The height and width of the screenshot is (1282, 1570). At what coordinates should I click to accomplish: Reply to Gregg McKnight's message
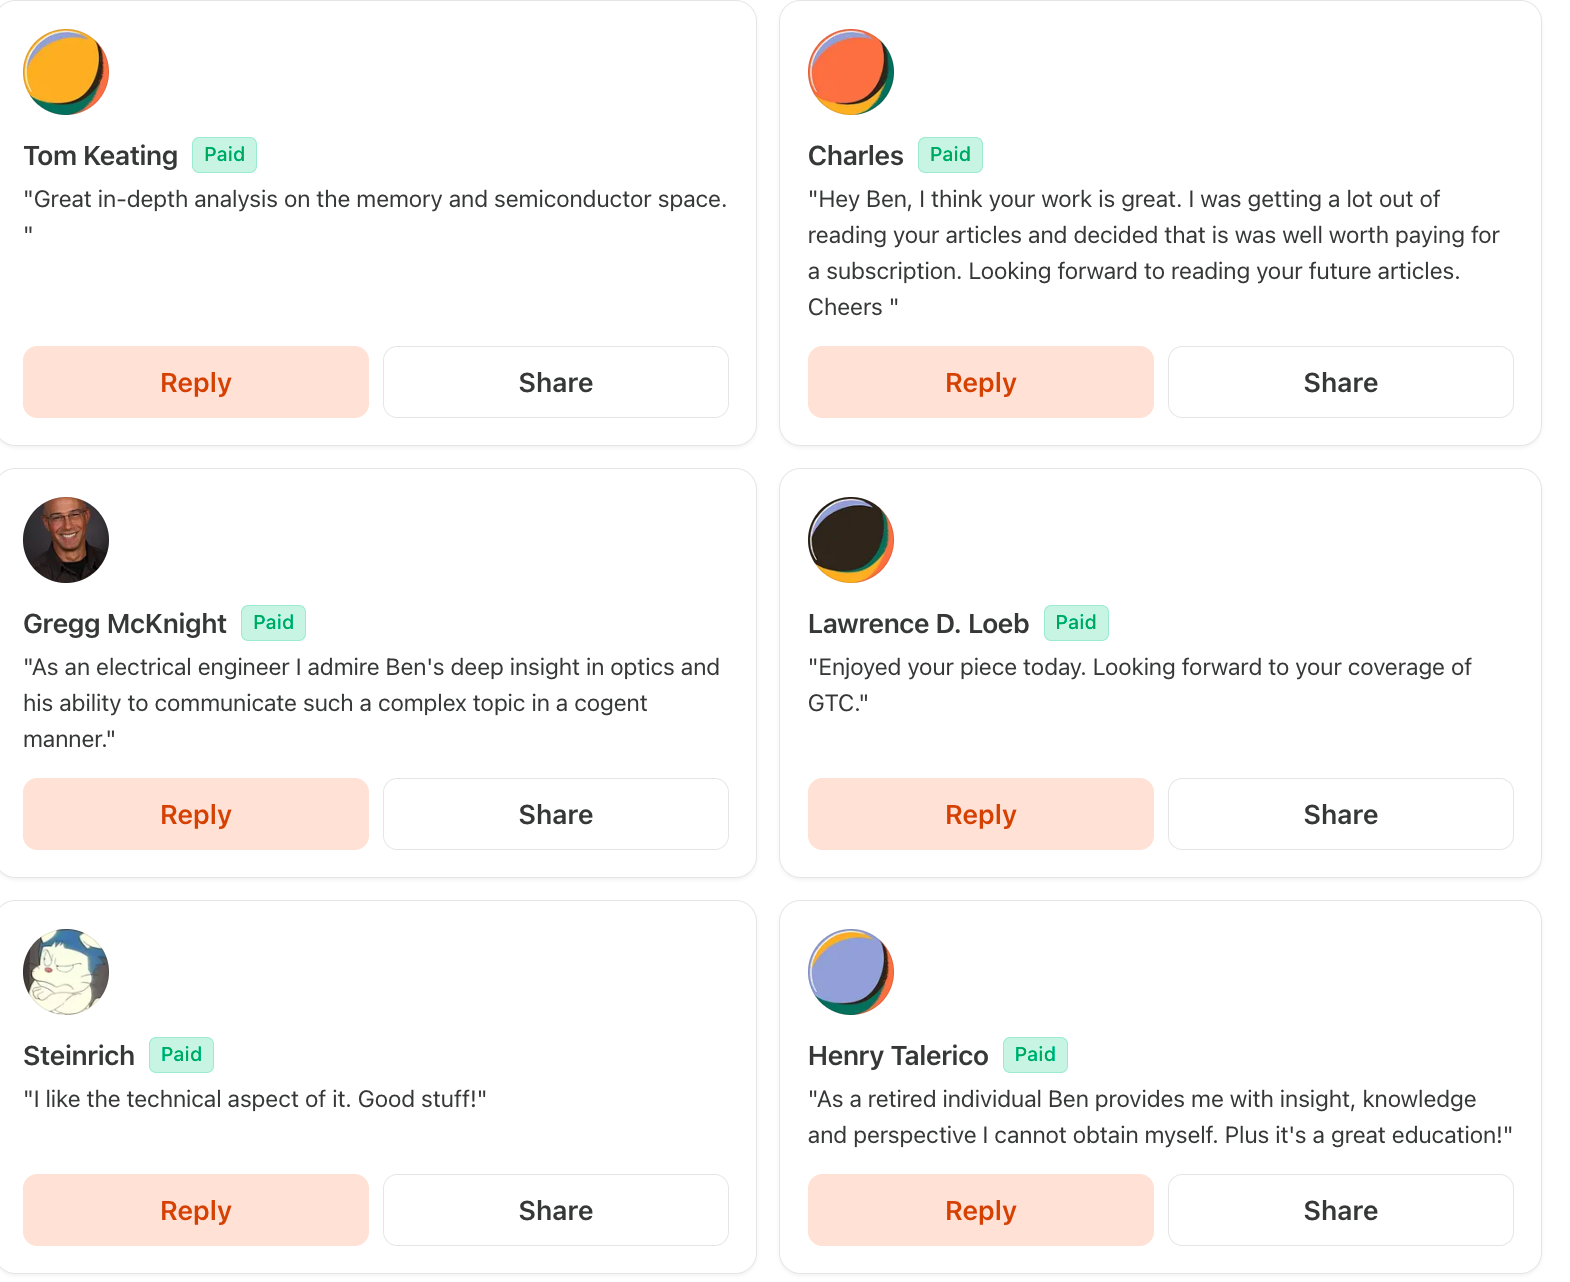click(196, 814)
